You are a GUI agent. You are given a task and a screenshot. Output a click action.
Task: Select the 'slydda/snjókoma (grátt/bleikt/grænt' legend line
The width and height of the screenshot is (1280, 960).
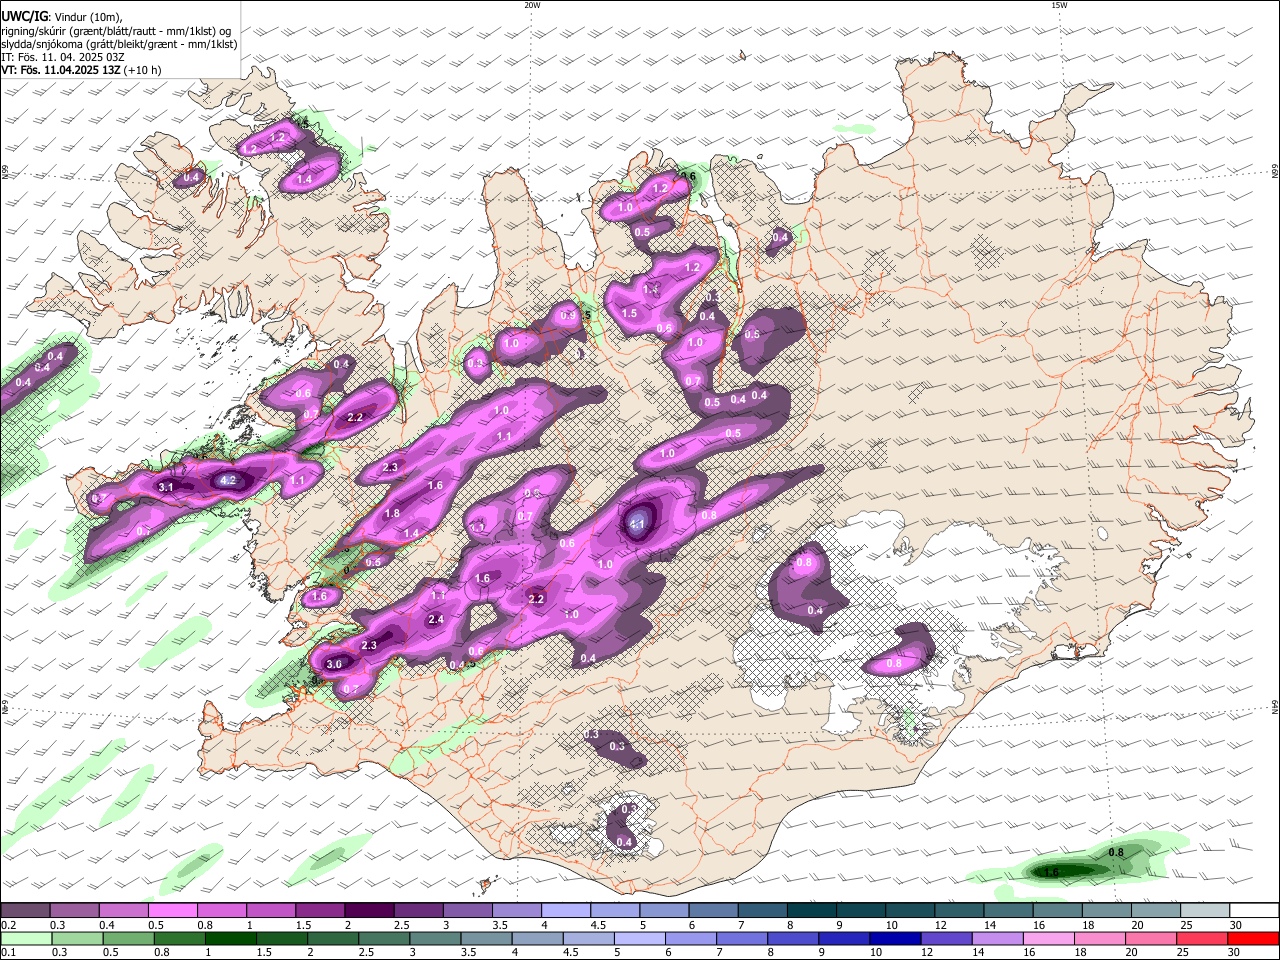119,44
